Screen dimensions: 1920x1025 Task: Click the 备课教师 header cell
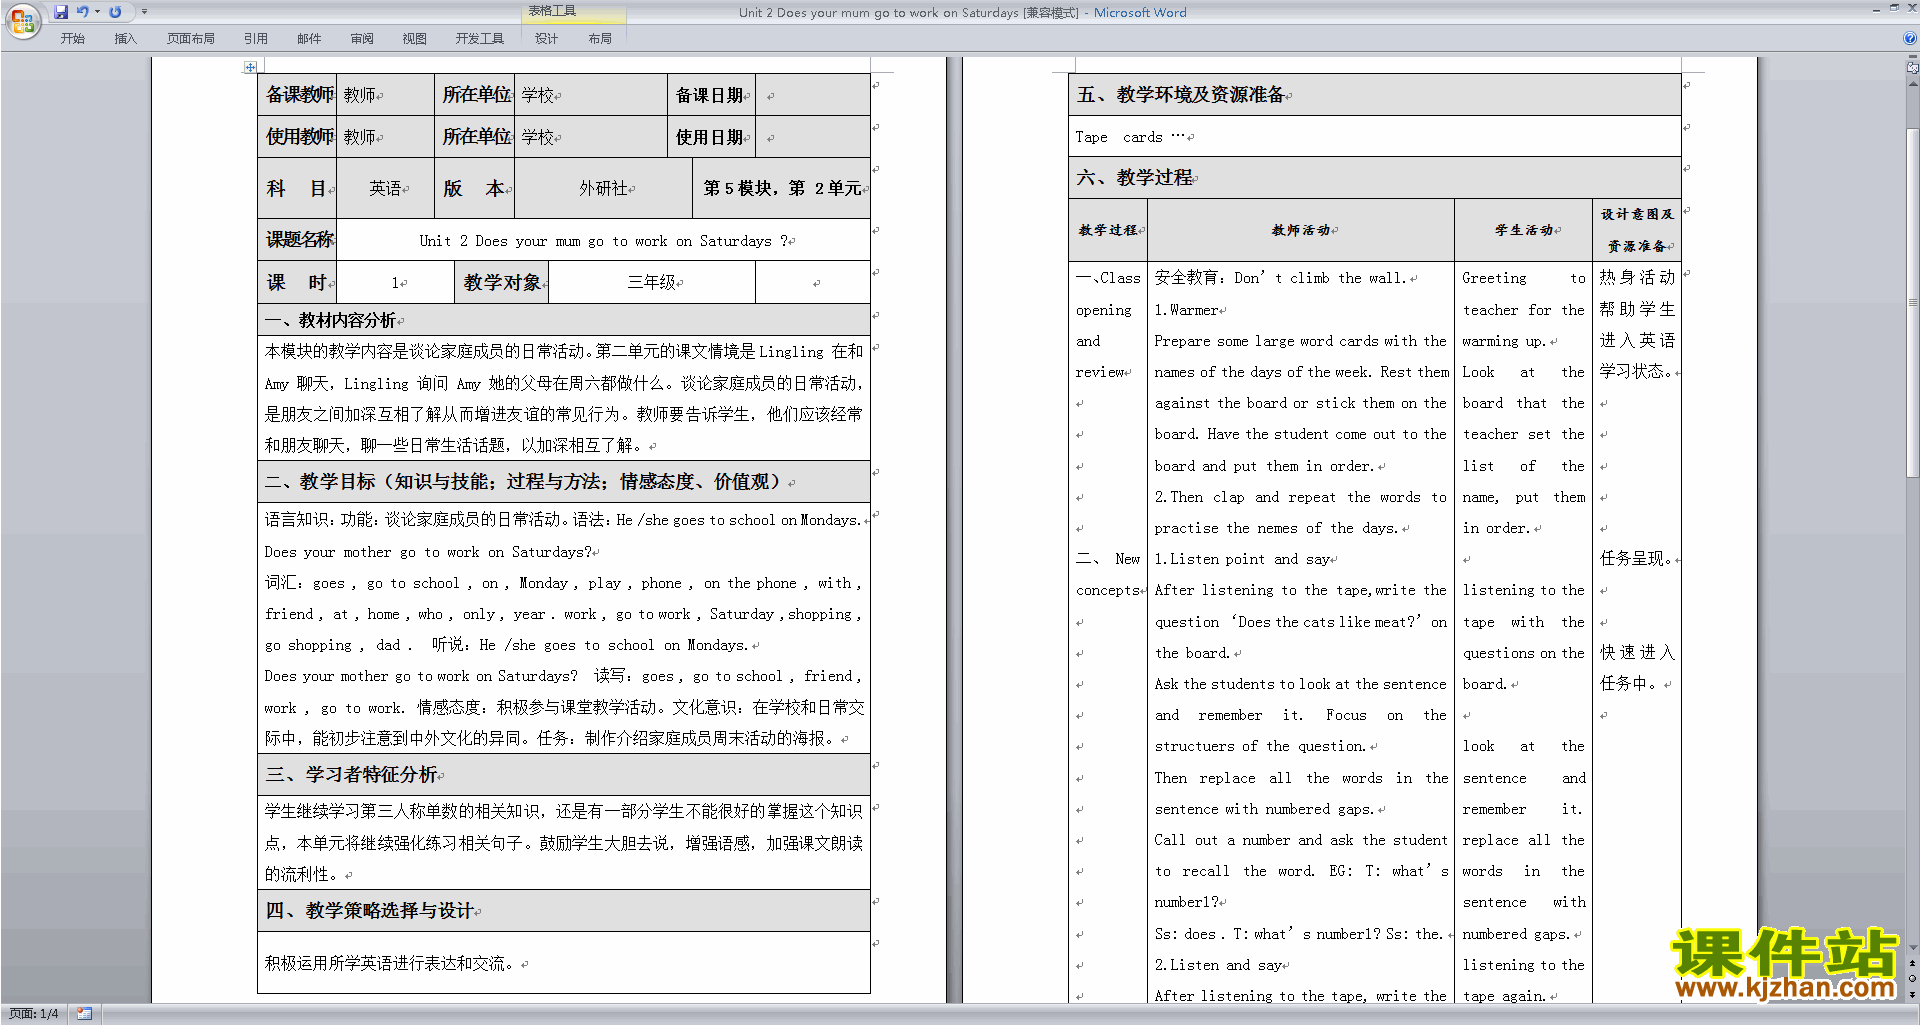[x=297, y=95]
